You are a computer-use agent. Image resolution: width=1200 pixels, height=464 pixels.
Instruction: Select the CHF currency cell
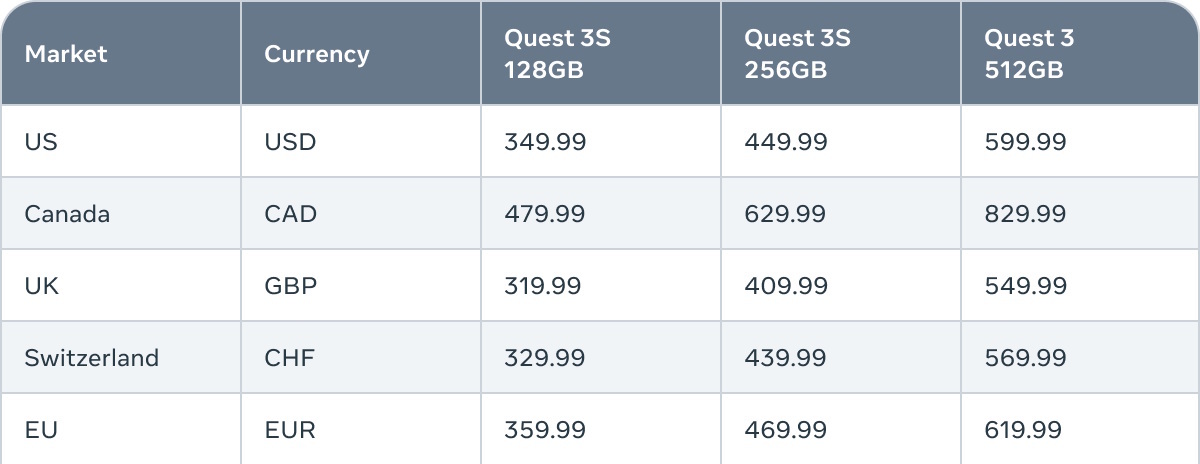pyautogui.click(x=289, y=358)
